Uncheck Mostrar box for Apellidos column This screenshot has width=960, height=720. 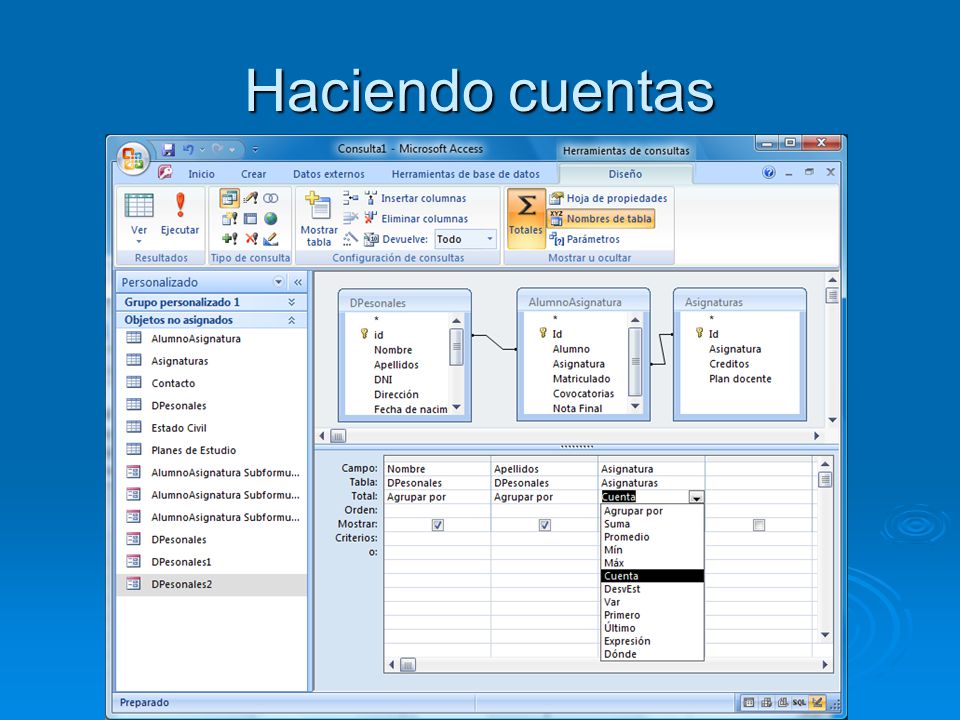(544, 525)
